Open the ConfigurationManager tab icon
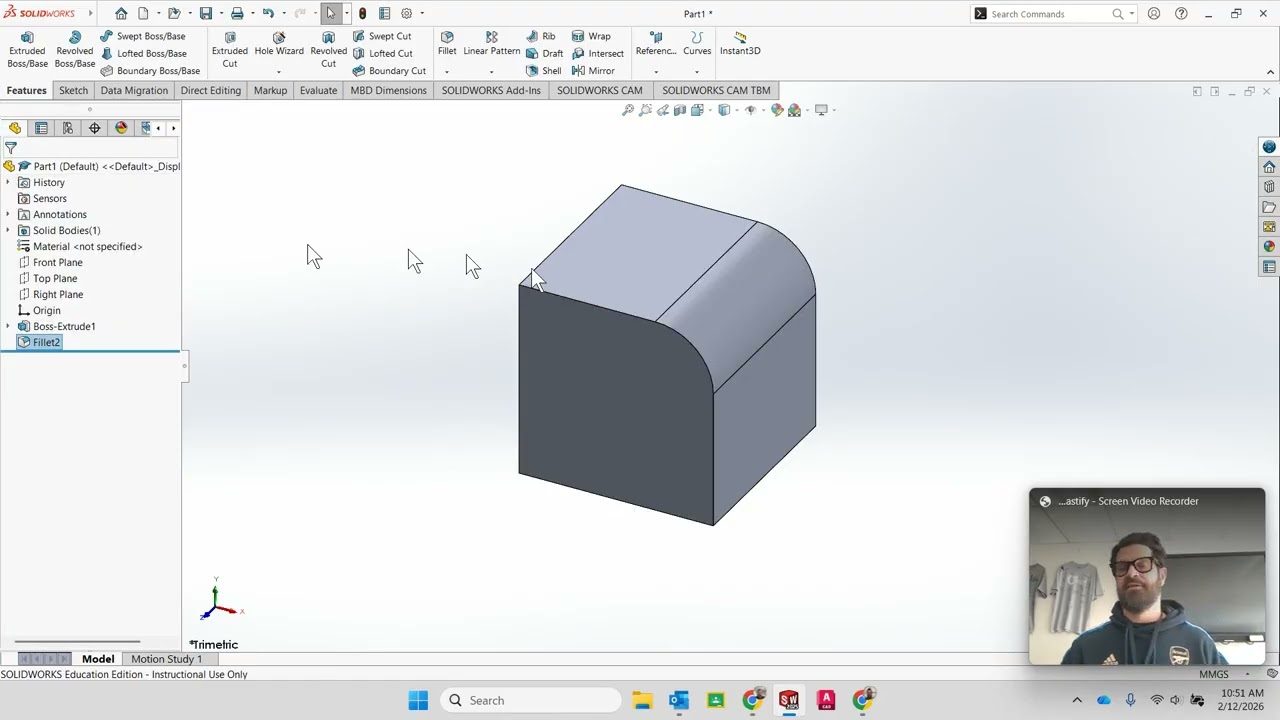1280x720 pixels. 68,128
